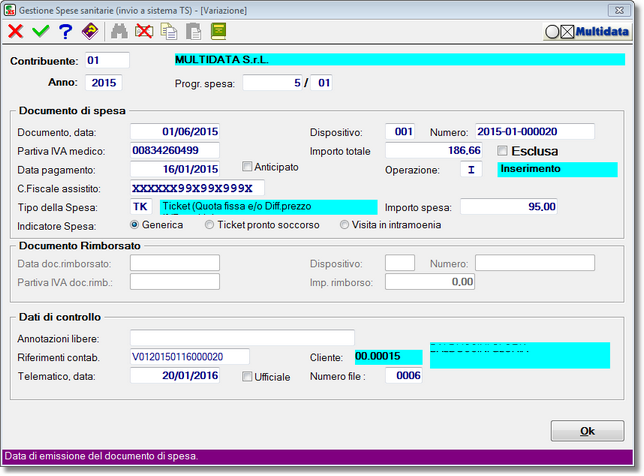The width and height of the screenshot is (644, 476).
Task: Click the status bar message text
Action: coord(101,456)
